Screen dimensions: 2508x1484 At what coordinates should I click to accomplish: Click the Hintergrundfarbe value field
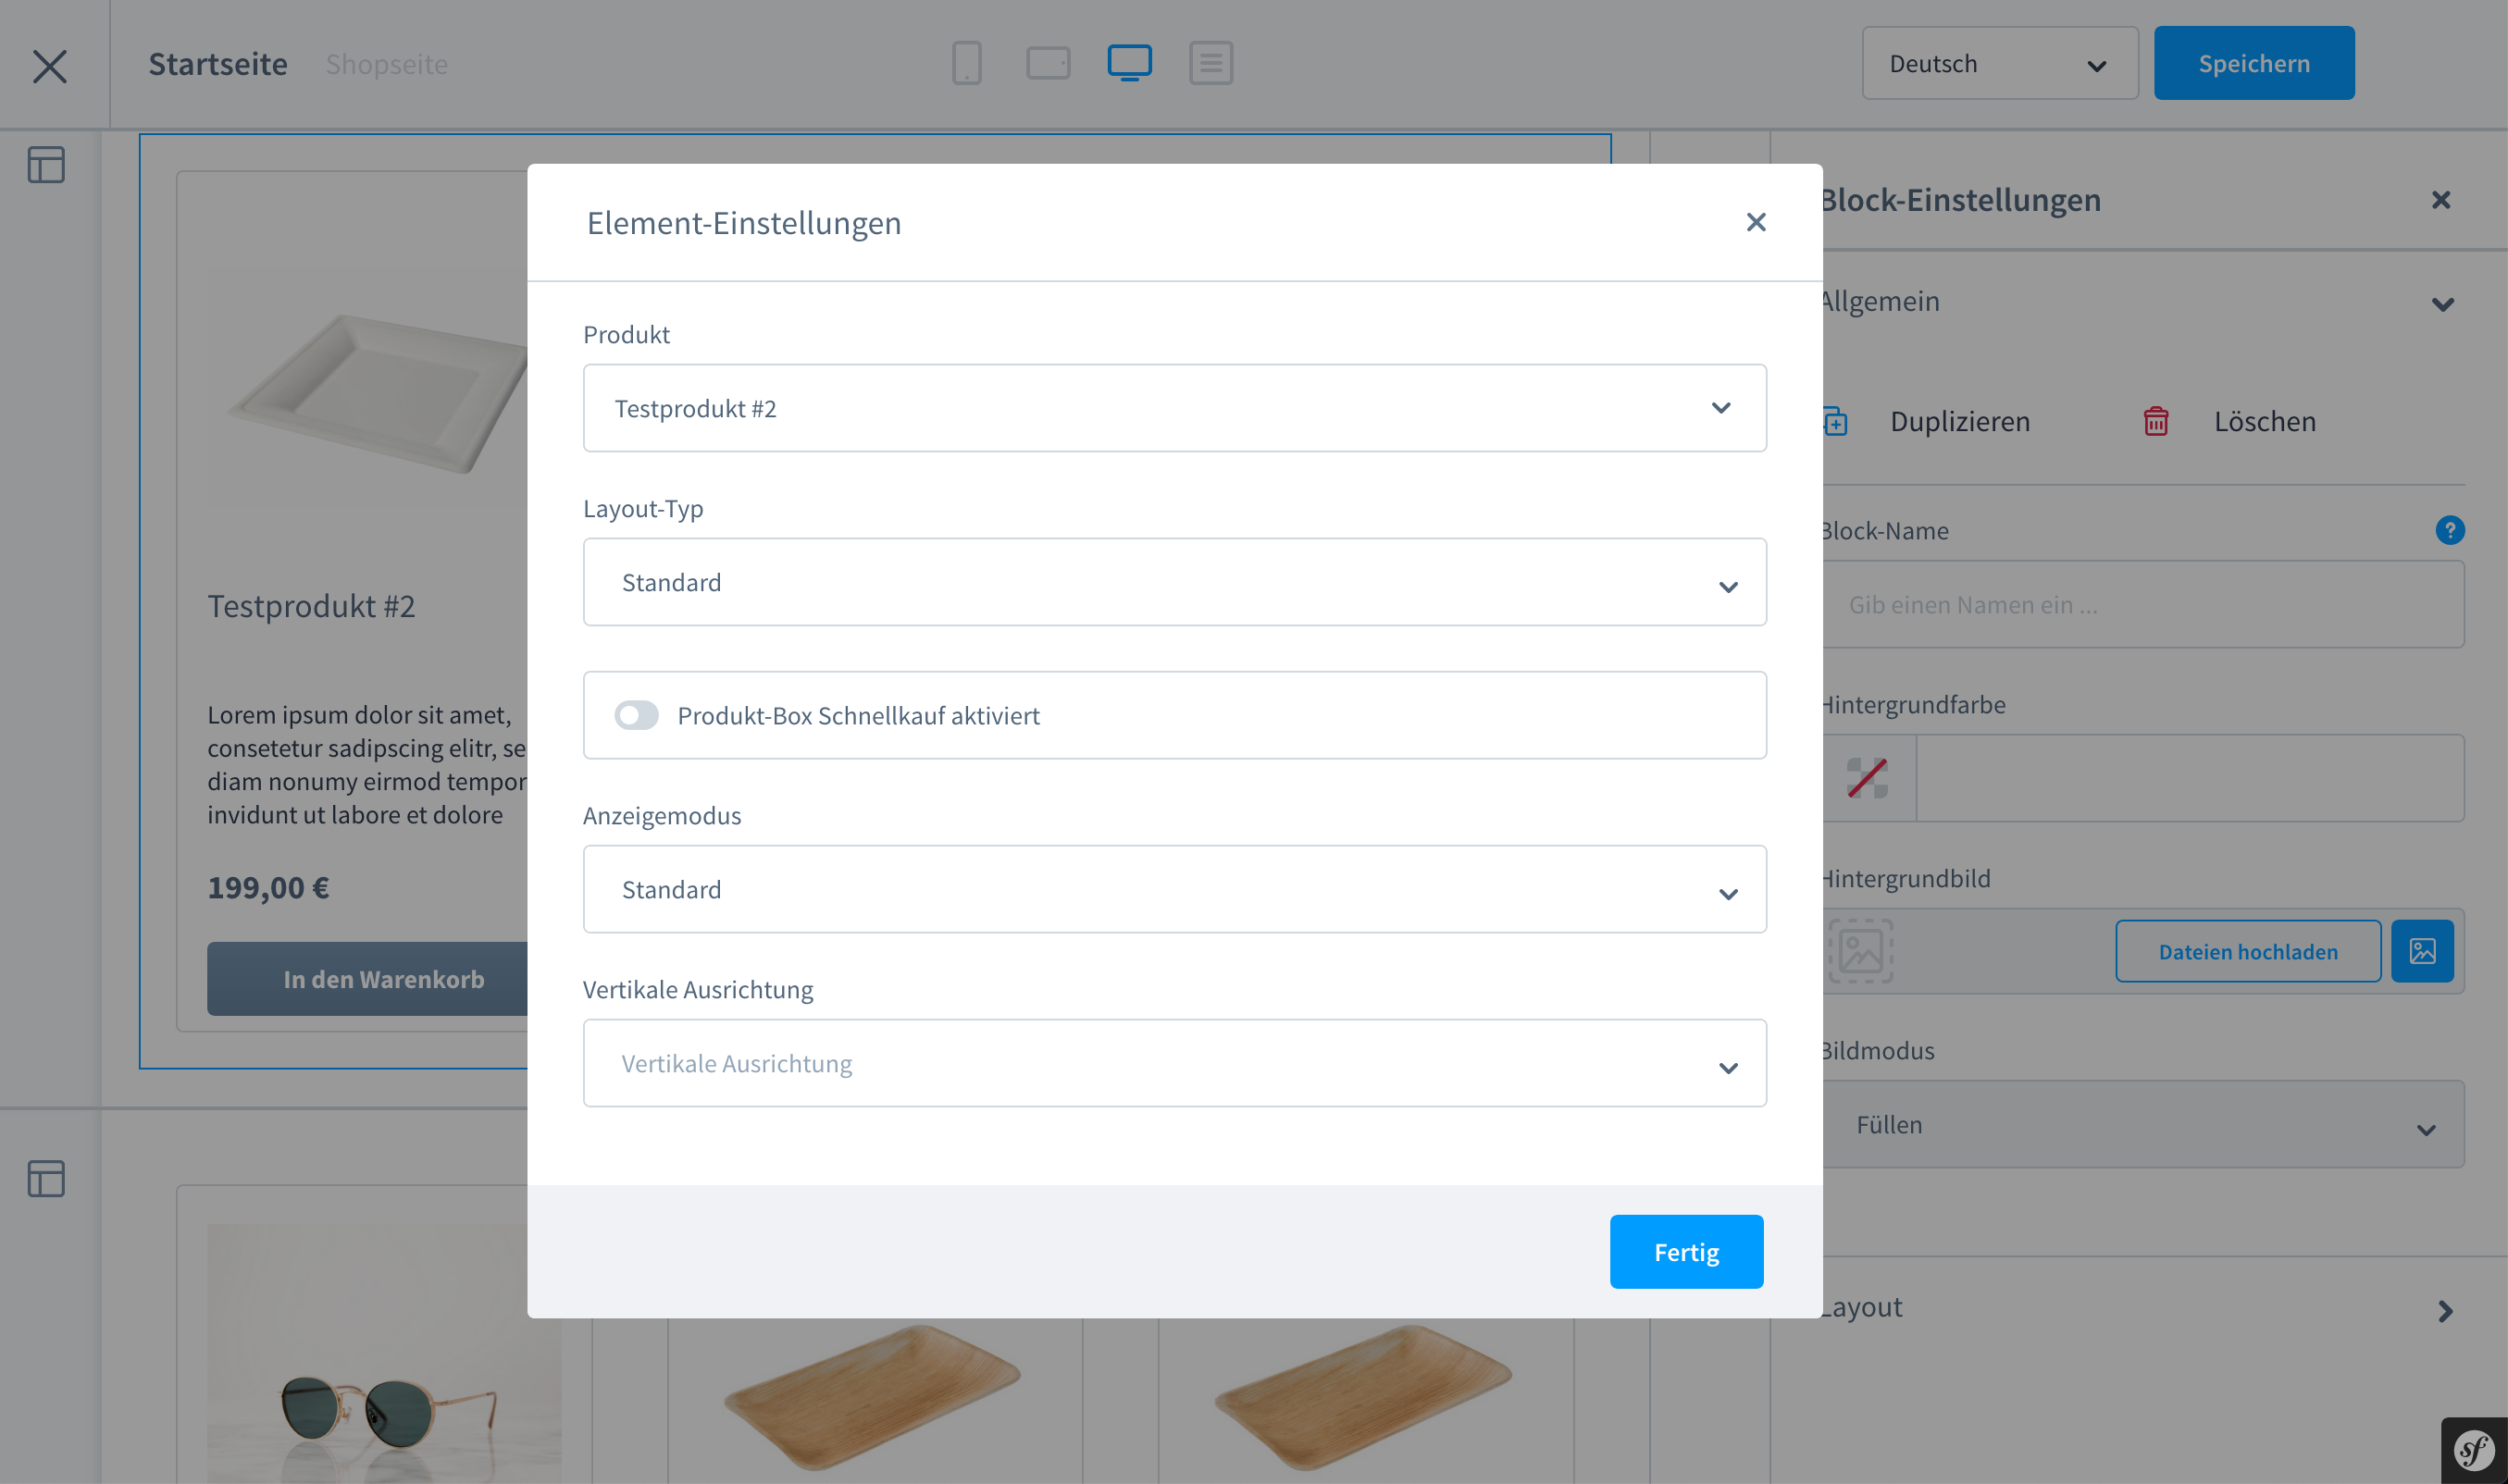pyautogui.click(x=2189, y=778)
